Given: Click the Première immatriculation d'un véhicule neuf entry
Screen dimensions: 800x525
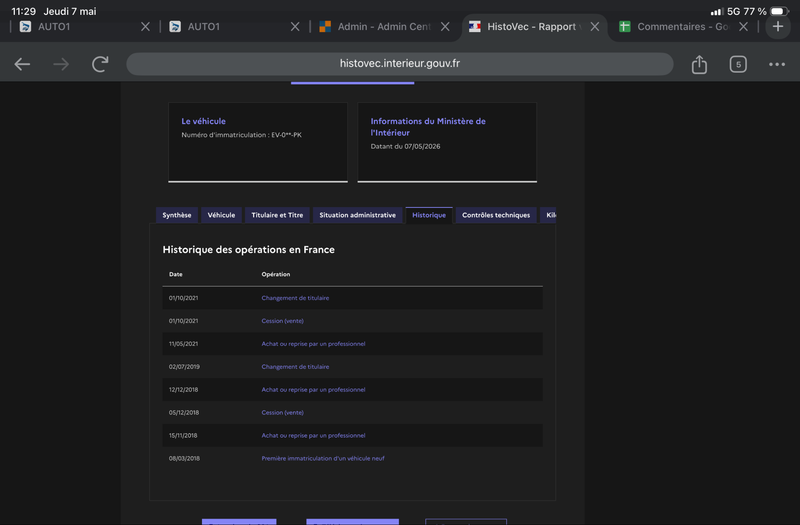Looking at the screenshot, I should coord(323,458).
